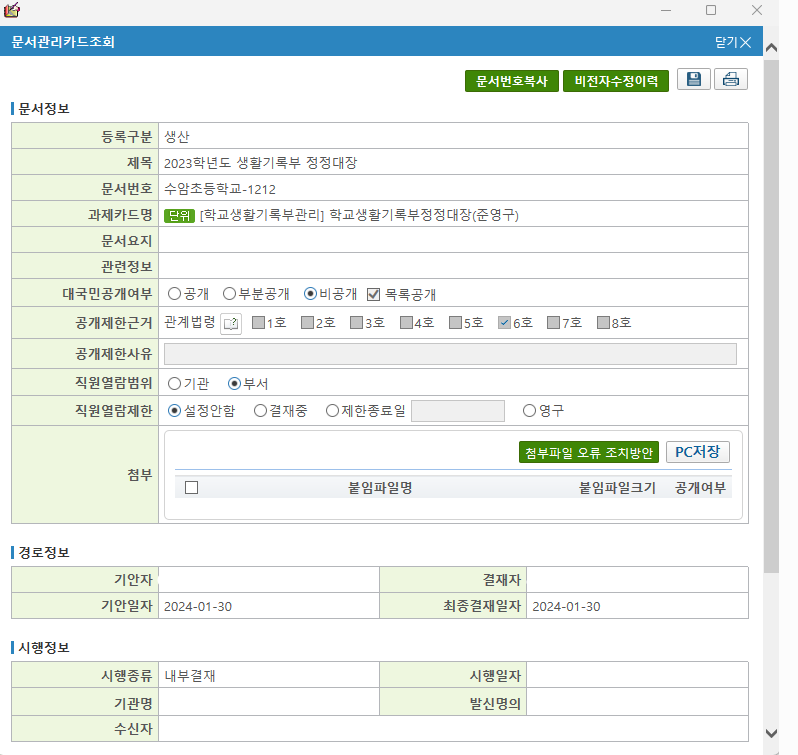Click the printer icon button
This screenshot has width=798, height=755.
(x=731, y=81)
